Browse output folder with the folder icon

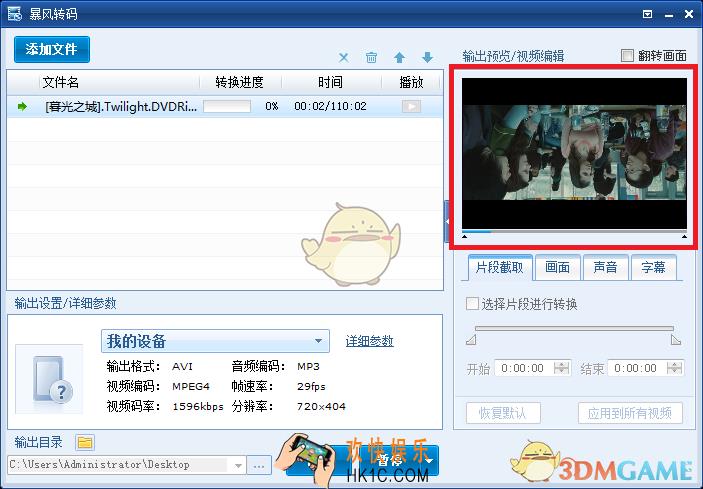(x=85, y=443)
